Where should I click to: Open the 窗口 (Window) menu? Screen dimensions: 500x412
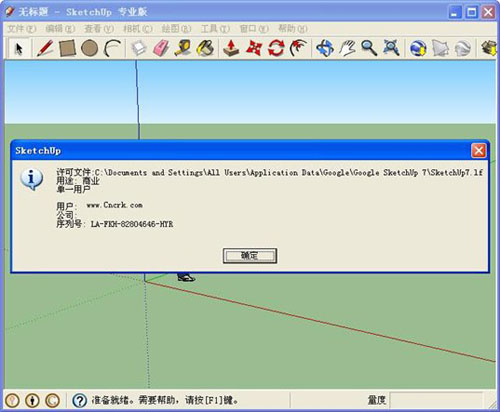click(x=254, y=29)
